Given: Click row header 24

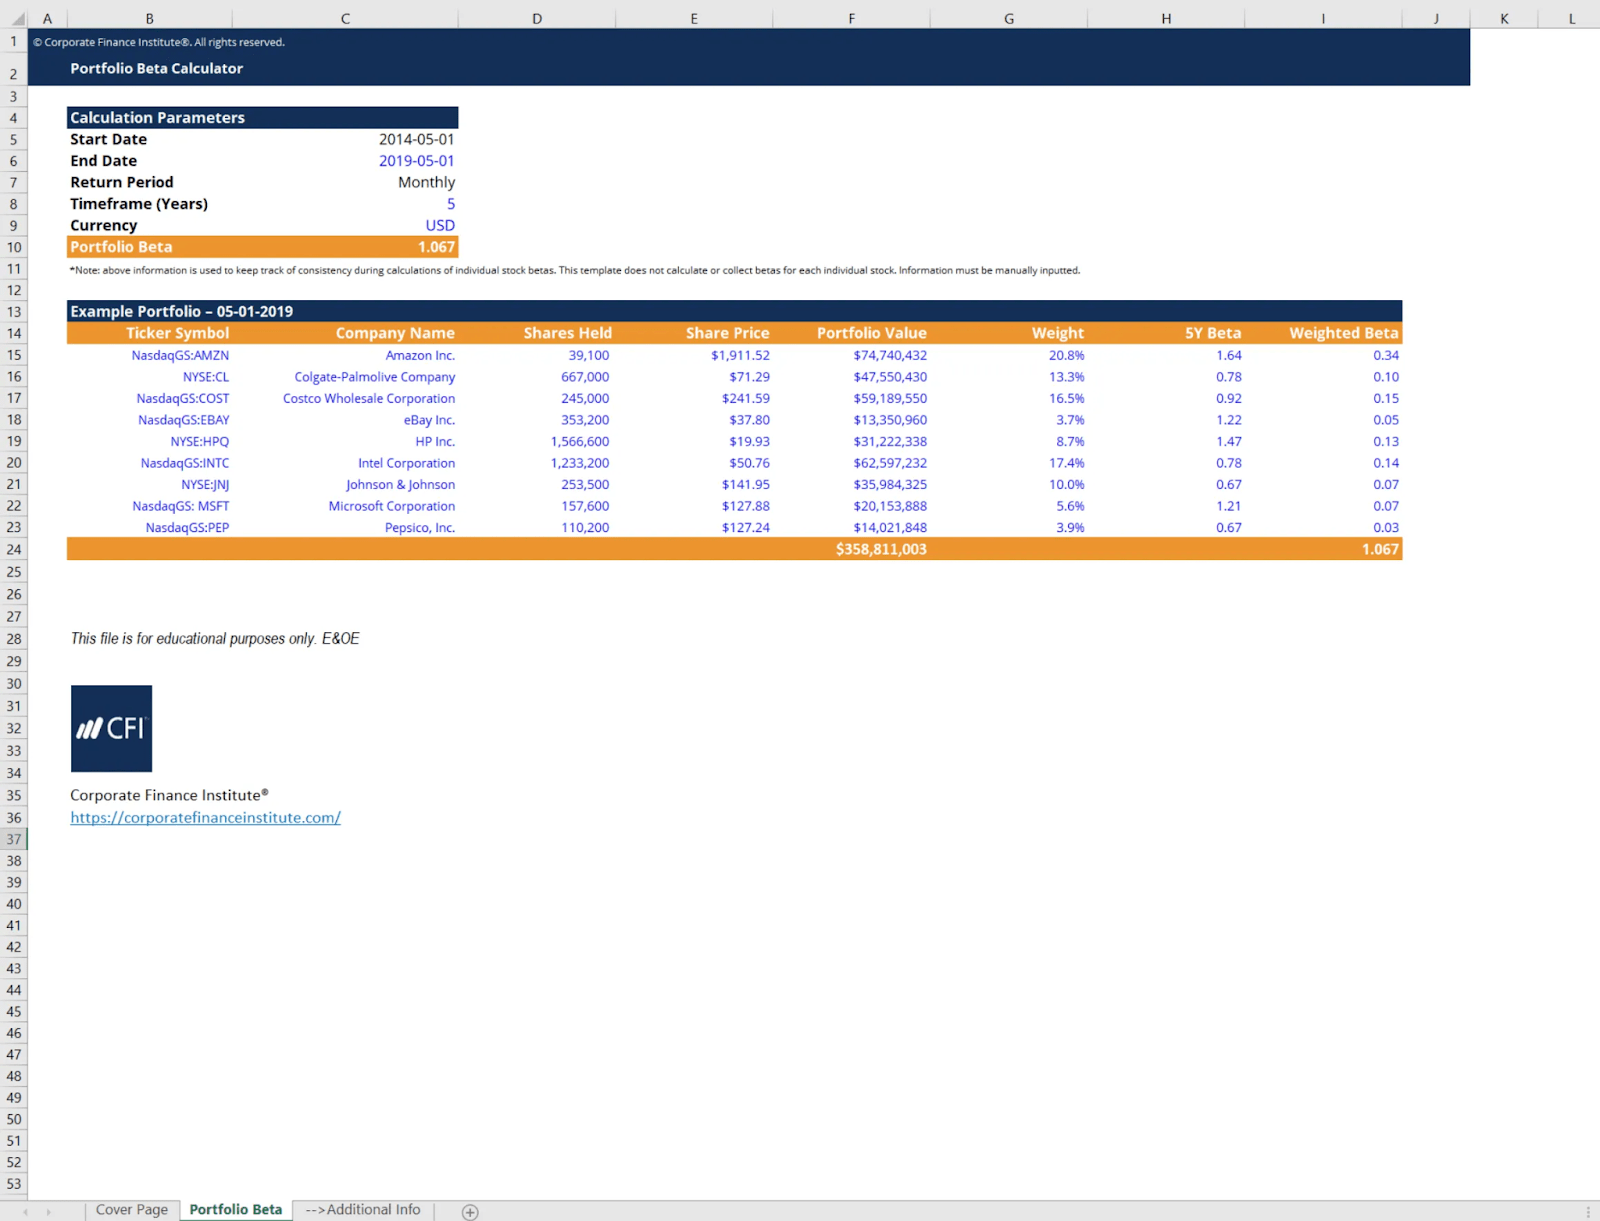Looking at the screenshot, I should 14,549.
